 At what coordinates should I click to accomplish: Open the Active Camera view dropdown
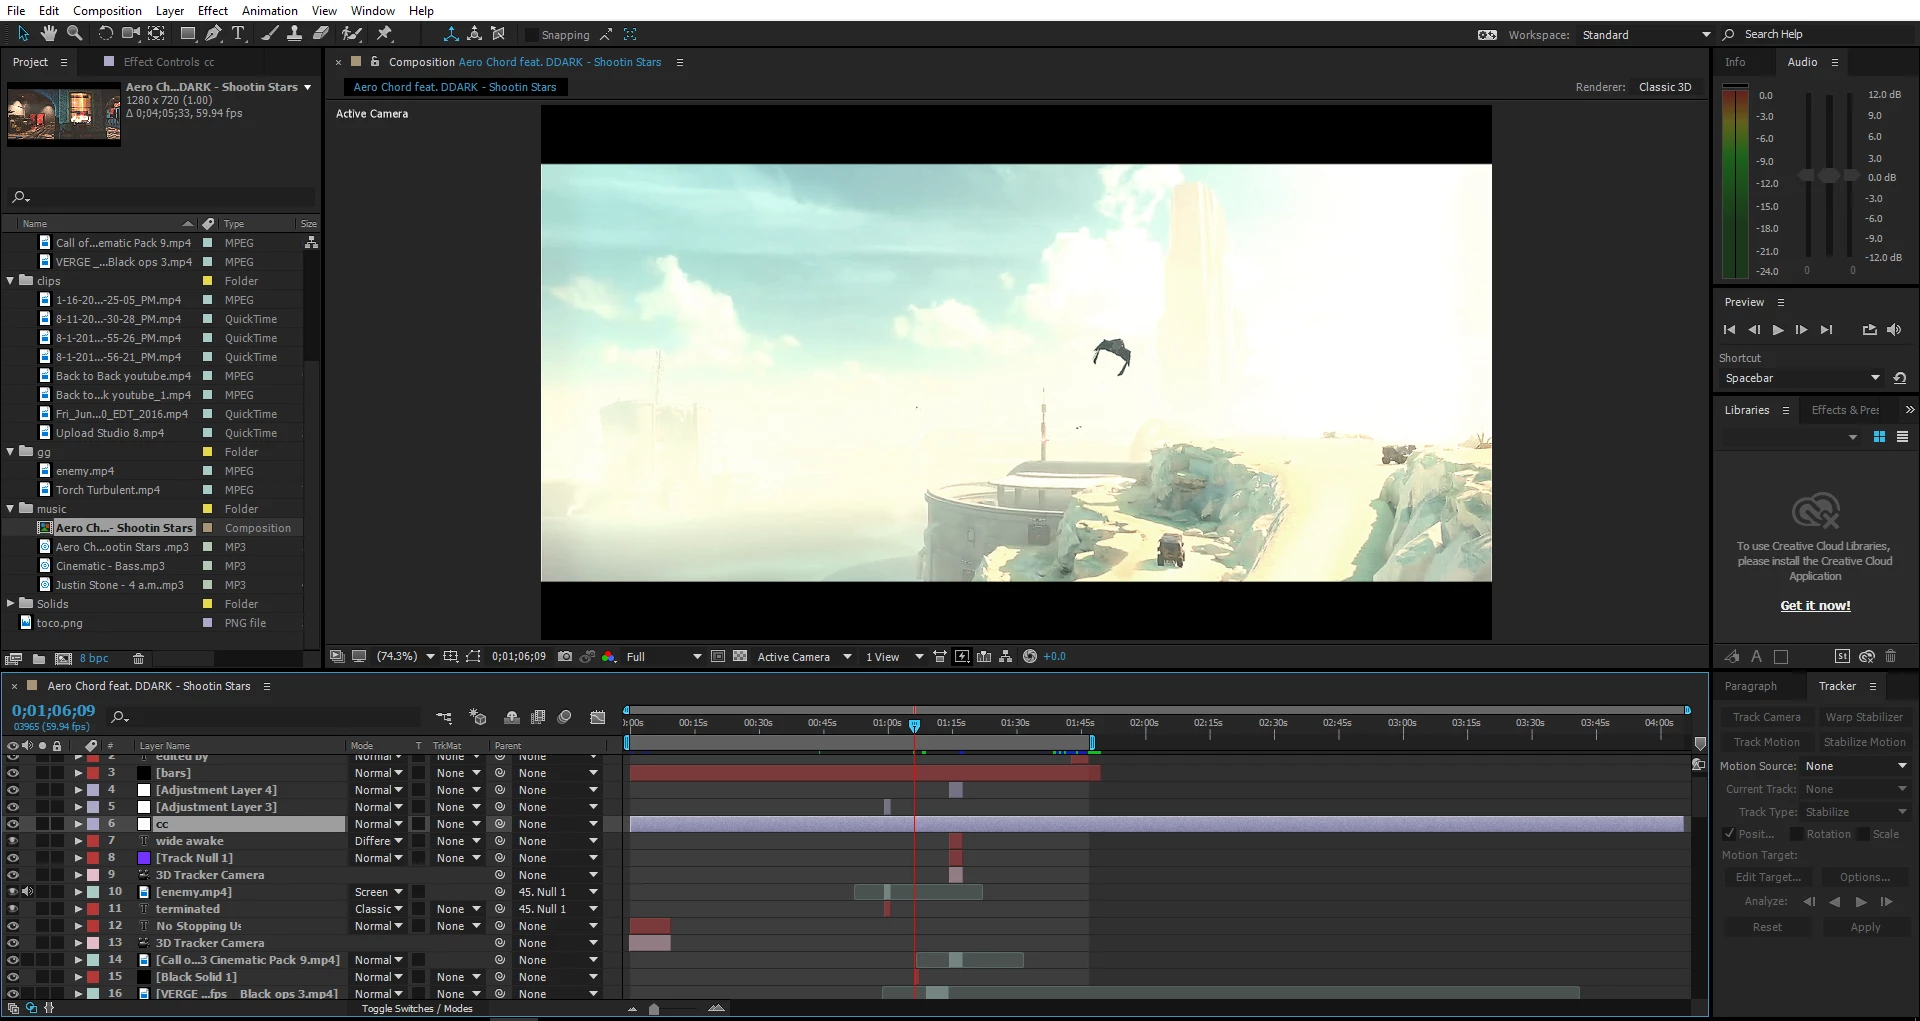click(804, 657)
